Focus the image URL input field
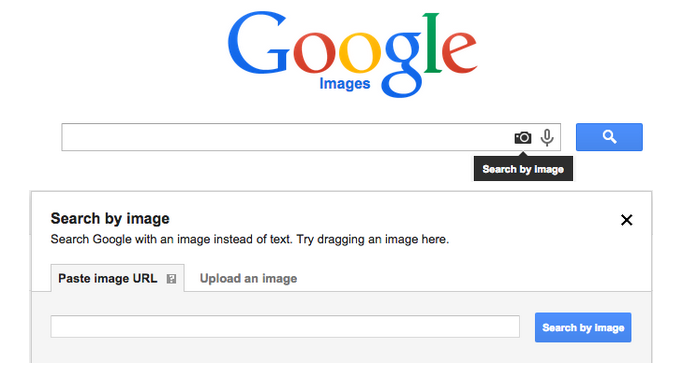 (285, 327)
